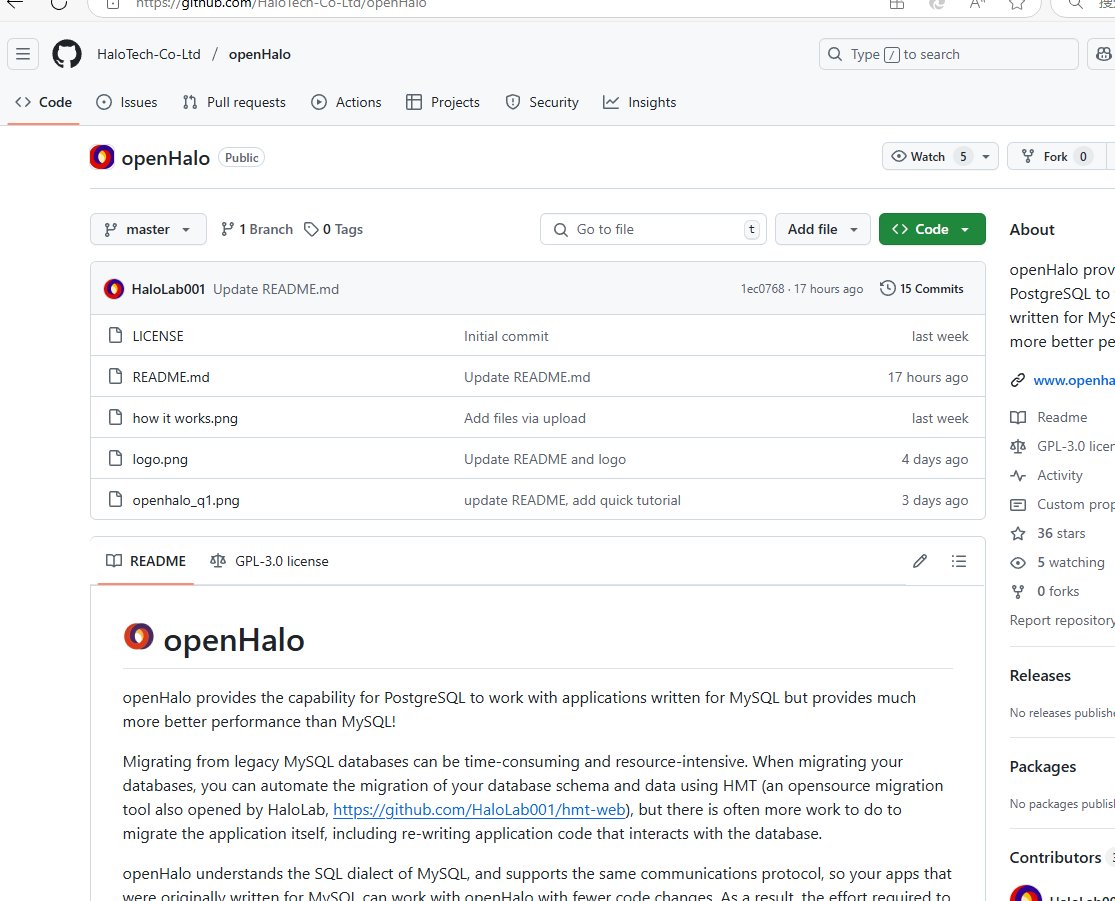Image resolution: width=1115 pixels, height=901 pixels.
Task: Toggle Watch for this repository
Action: [918, 156]
